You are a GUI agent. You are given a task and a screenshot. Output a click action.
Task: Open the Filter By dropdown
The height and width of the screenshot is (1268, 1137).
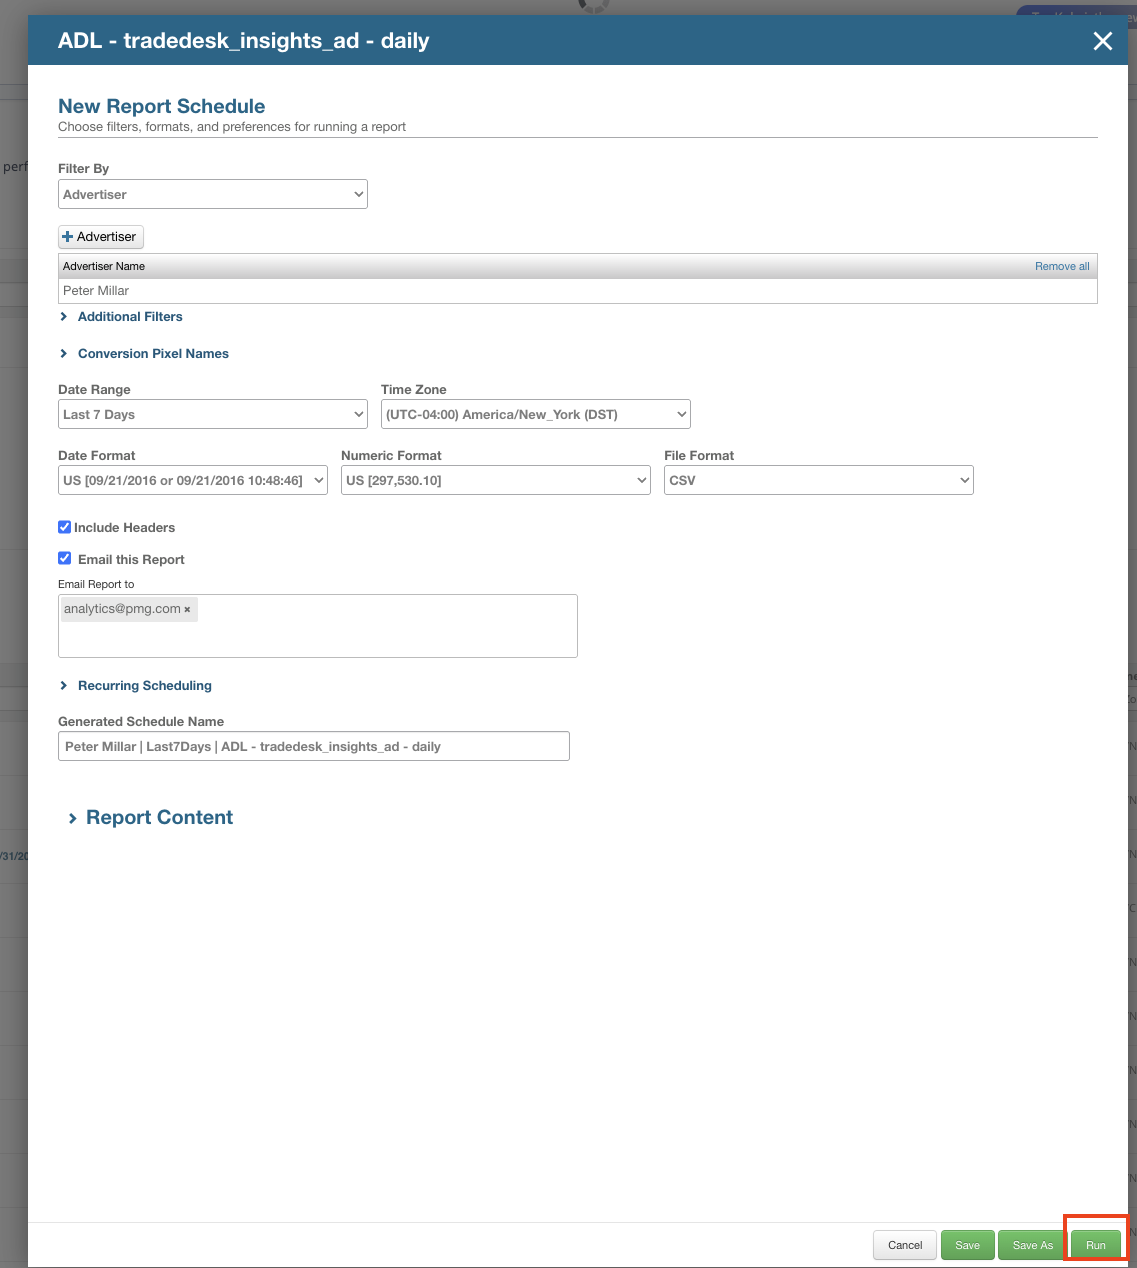(212, 194)
